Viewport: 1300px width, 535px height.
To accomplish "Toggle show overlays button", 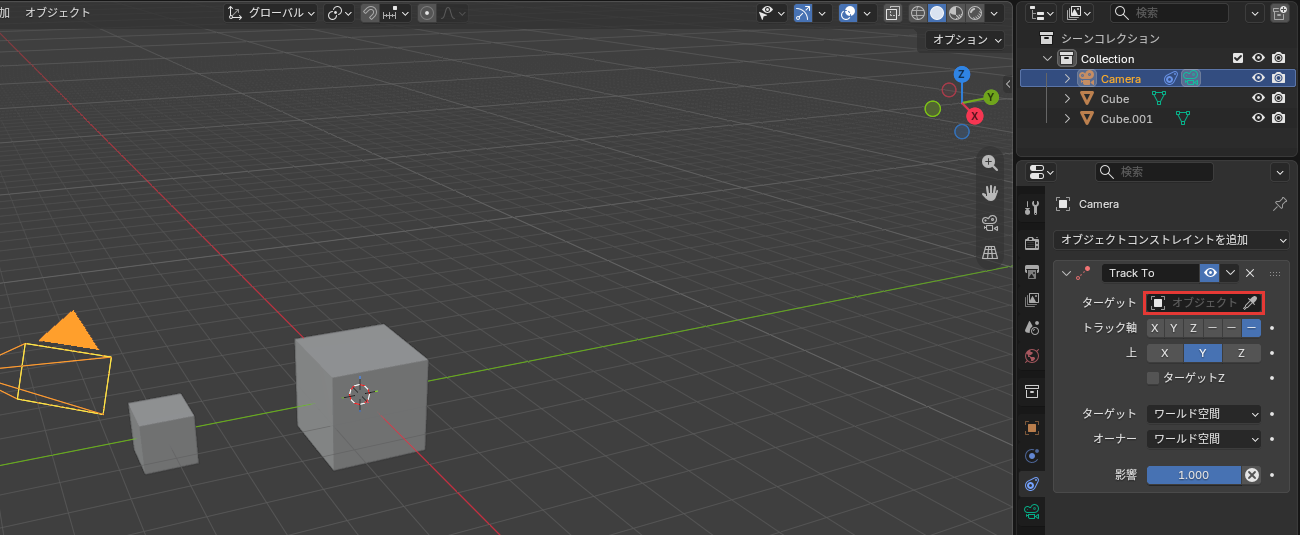I will coord(848,13).
